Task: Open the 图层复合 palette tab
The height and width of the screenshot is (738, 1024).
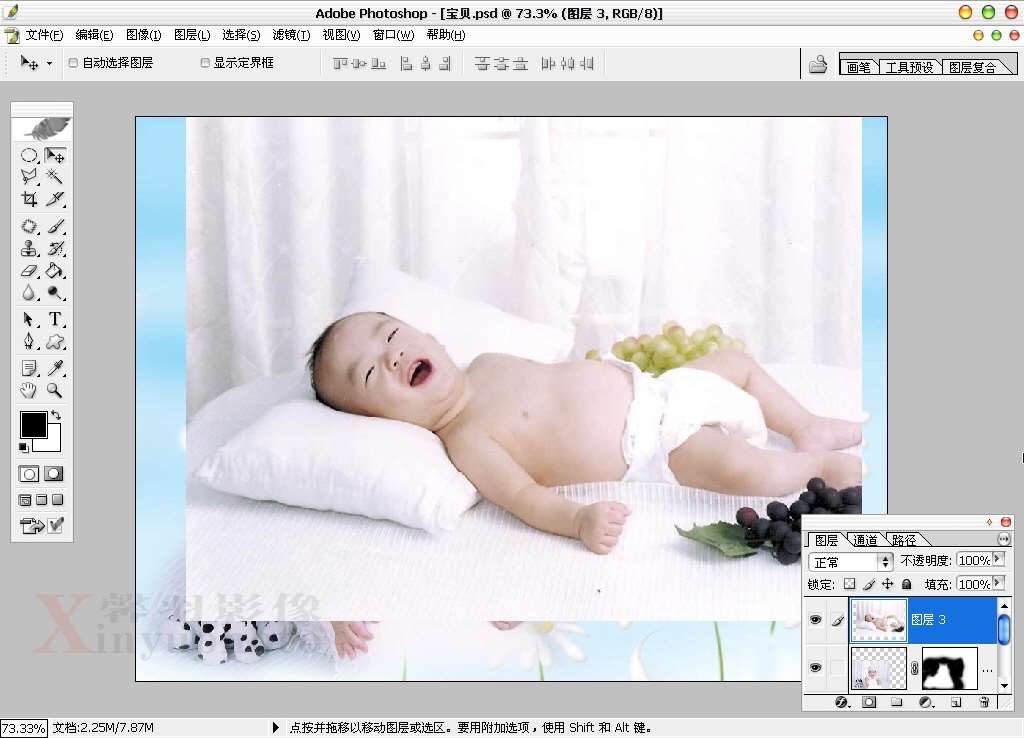Action: [972, 67]
